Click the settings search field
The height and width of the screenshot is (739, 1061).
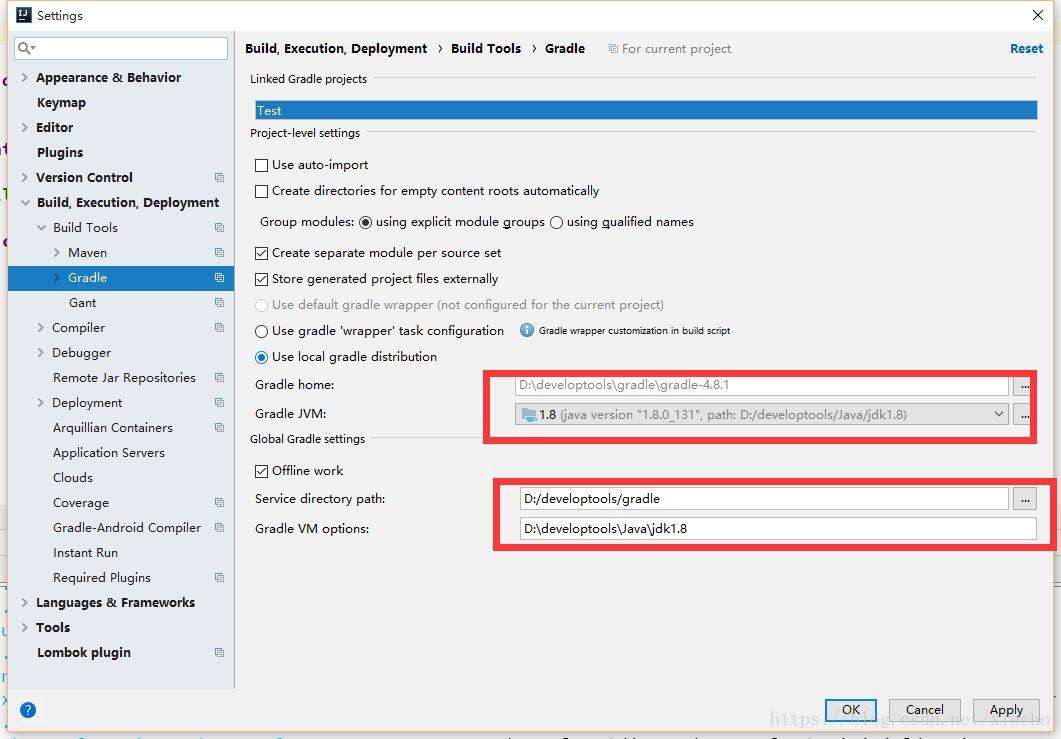coord(121,48)
